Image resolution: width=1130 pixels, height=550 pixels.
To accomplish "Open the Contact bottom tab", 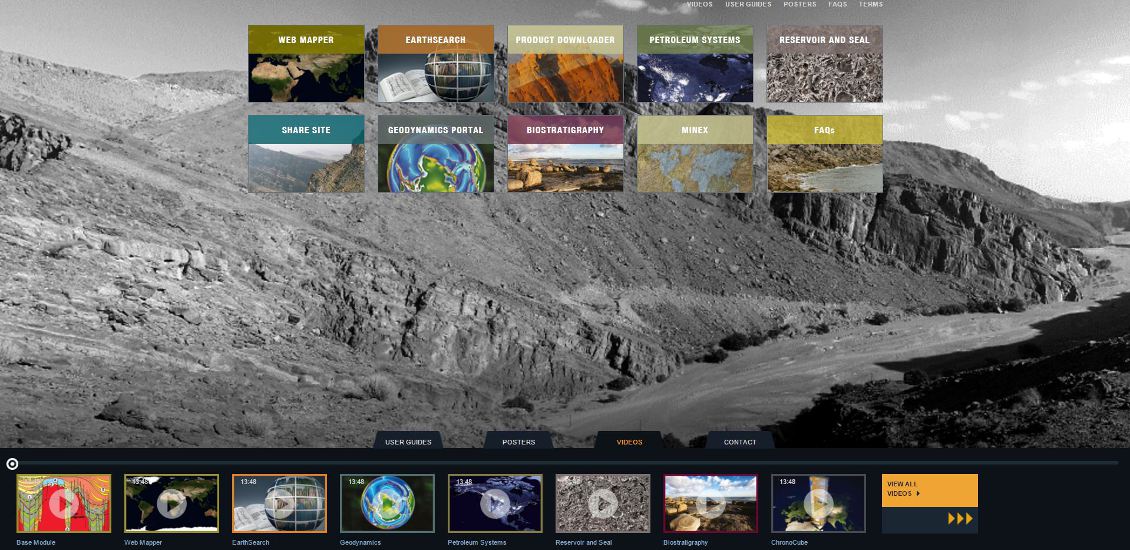I will [740, 441].
